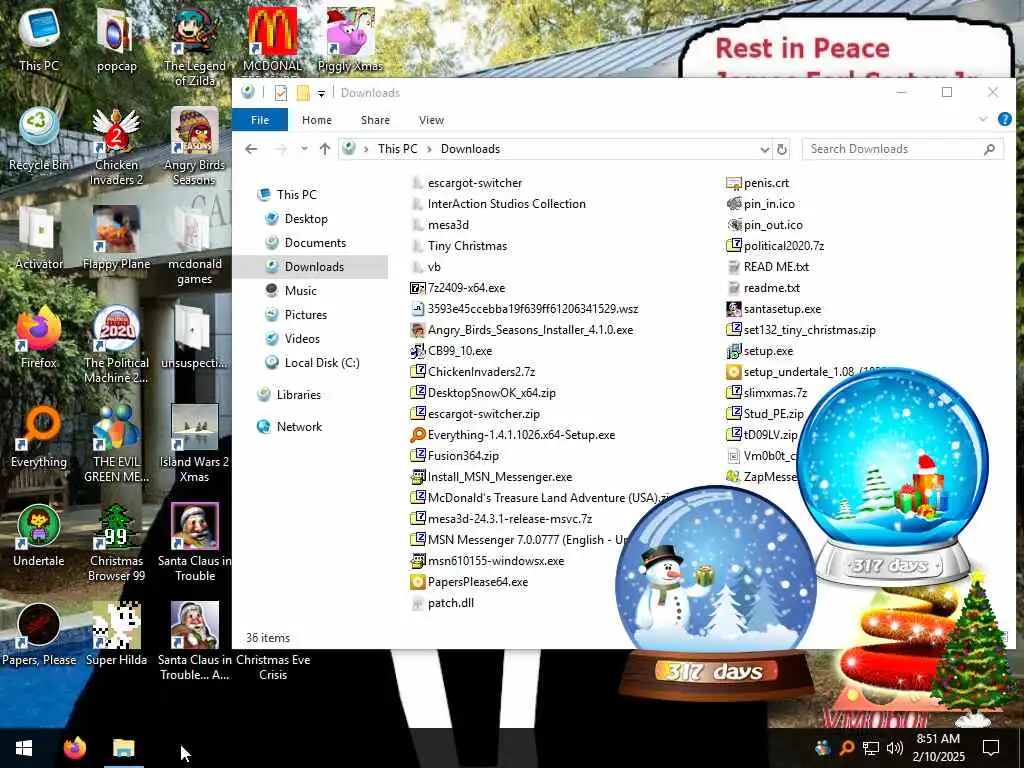Click the Back navigation arrow
1024x768 pixels.
click(x=251, y=149)
